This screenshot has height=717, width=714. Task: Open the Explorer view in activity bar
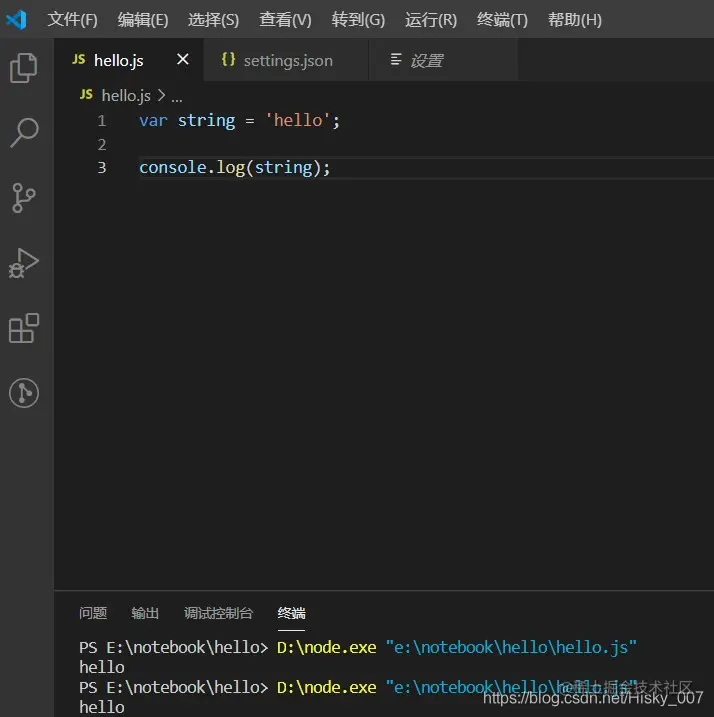(24, 68)
